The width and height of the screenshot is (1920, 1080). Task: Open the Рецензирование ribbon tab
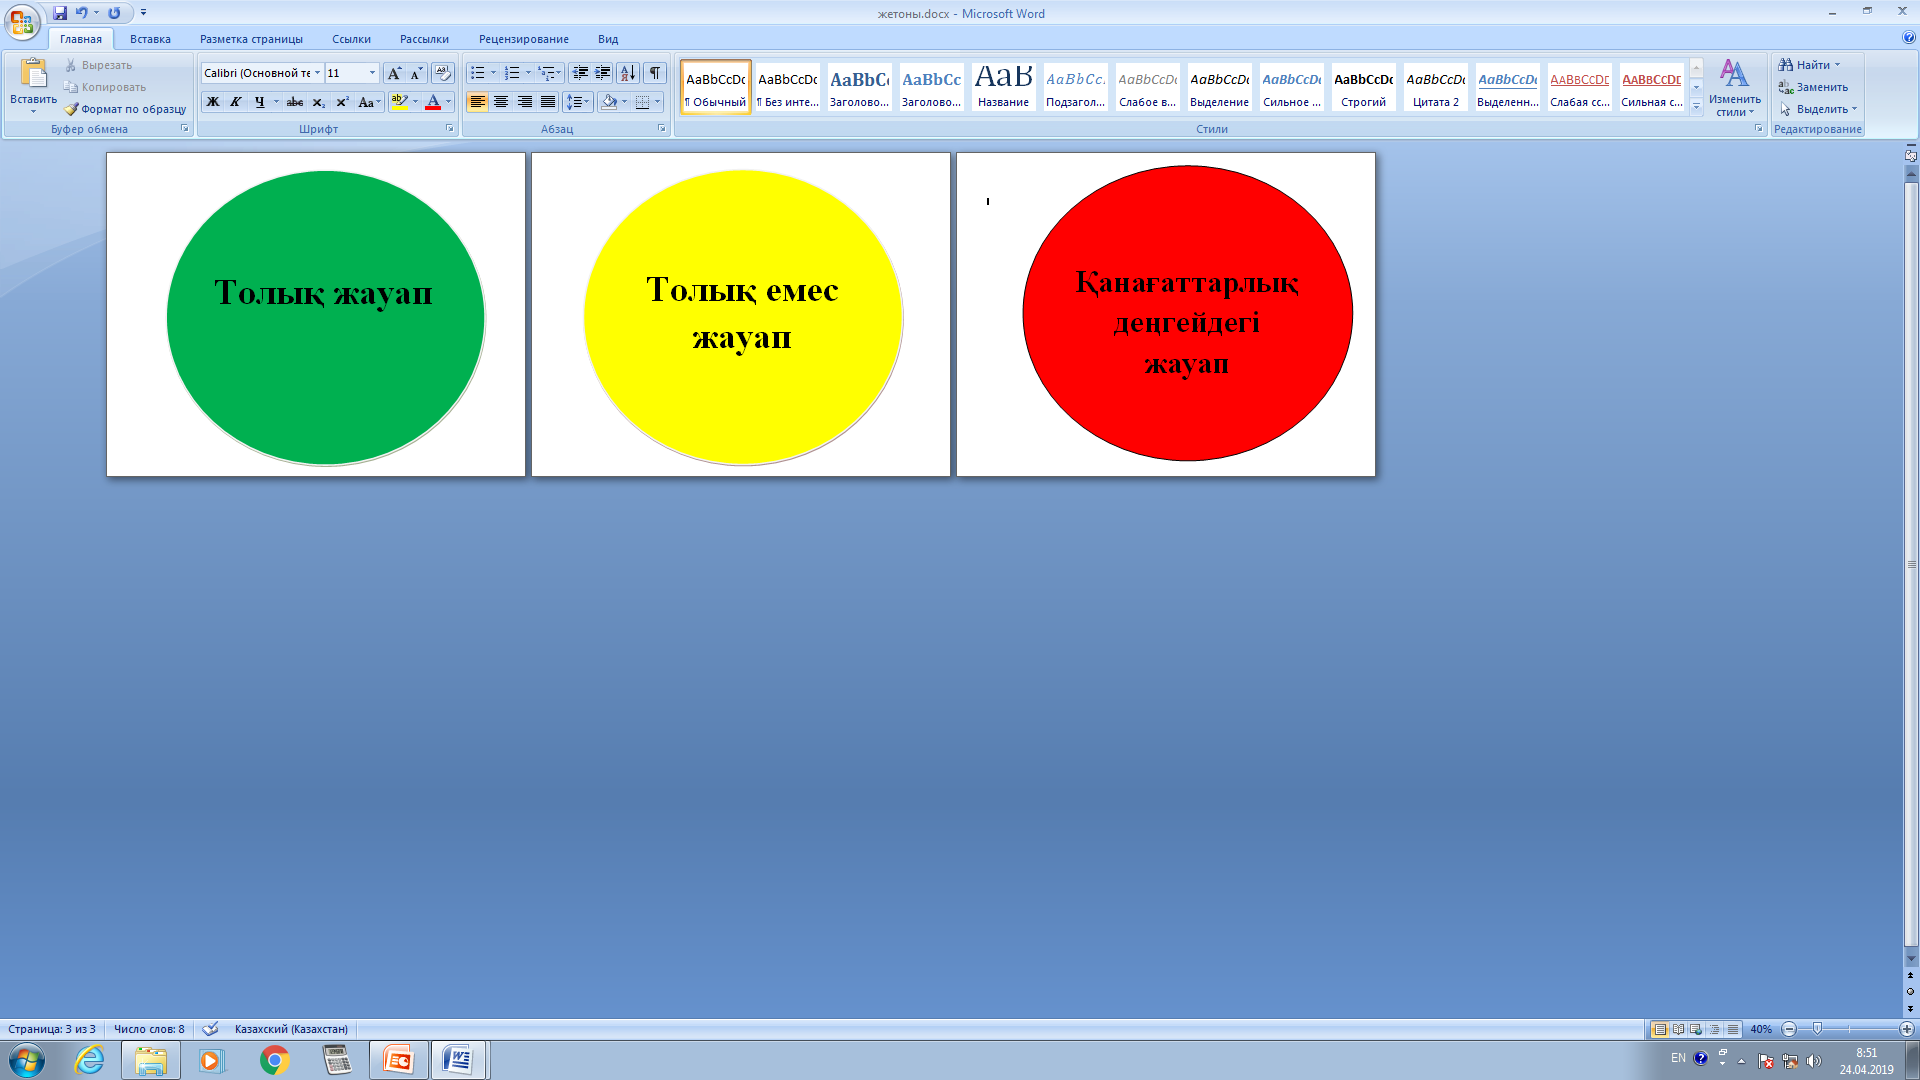point(523,39)
